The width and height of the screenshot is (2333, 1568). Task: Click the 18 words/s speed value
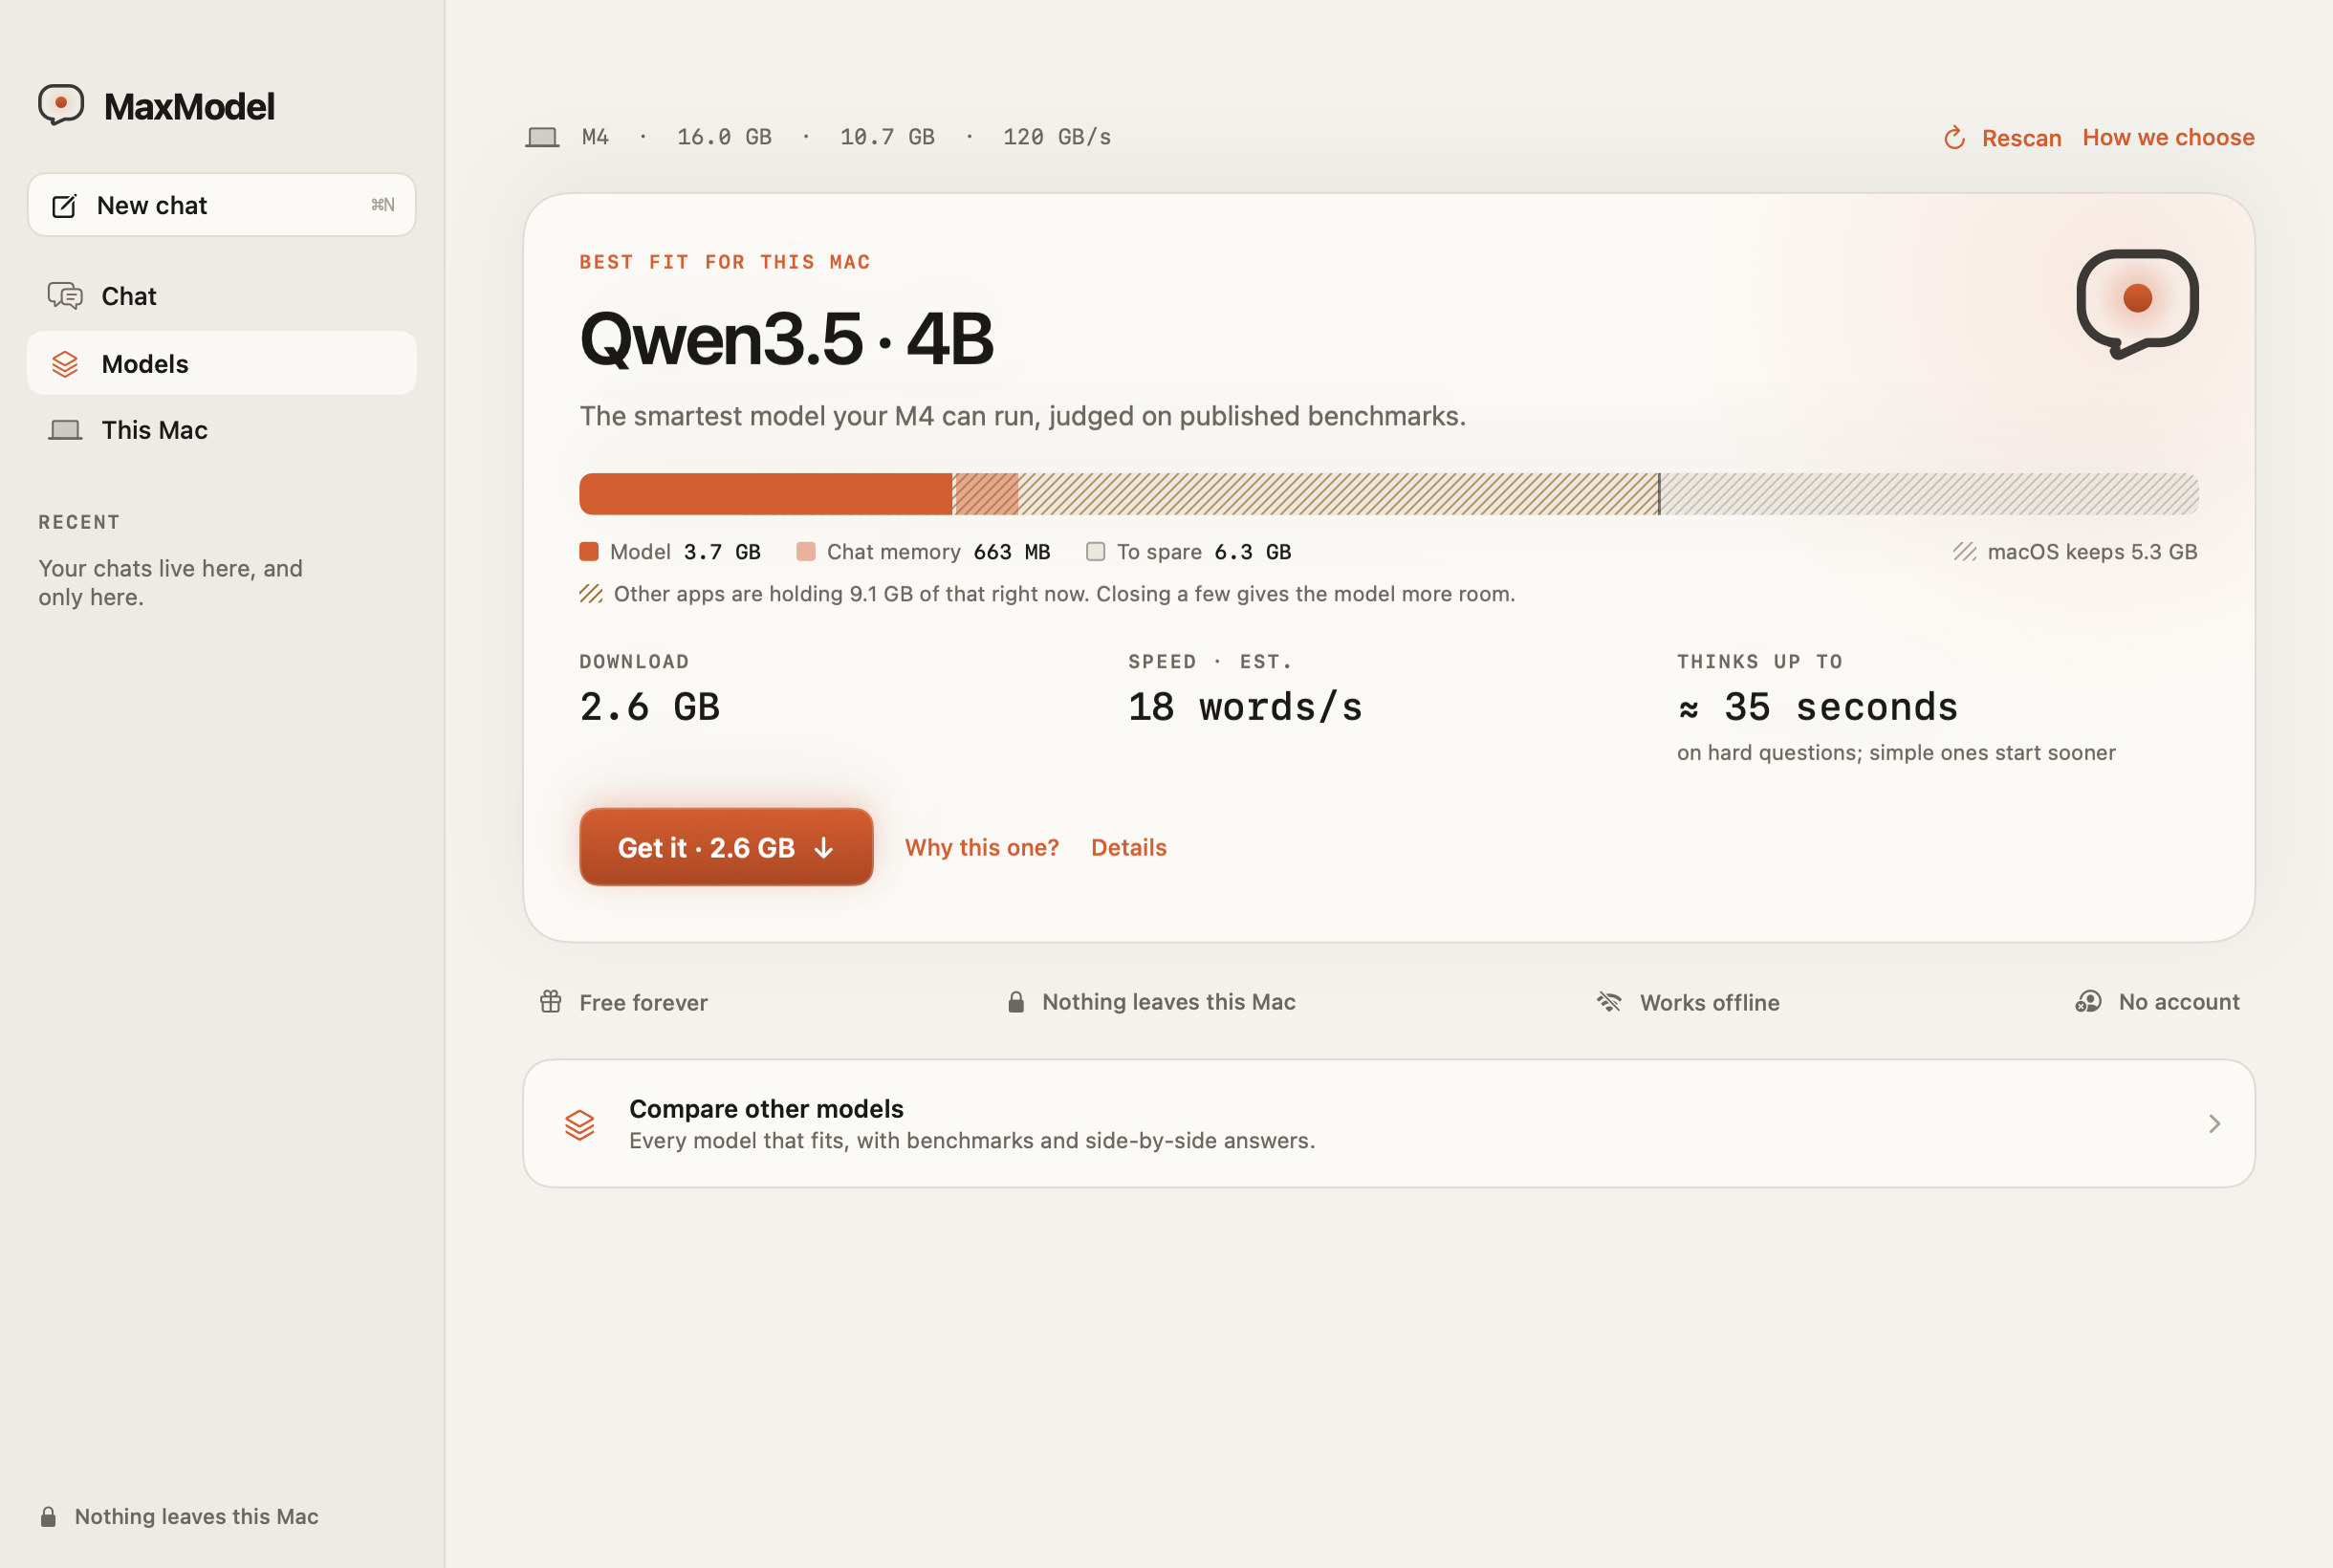click(1245, 708)
